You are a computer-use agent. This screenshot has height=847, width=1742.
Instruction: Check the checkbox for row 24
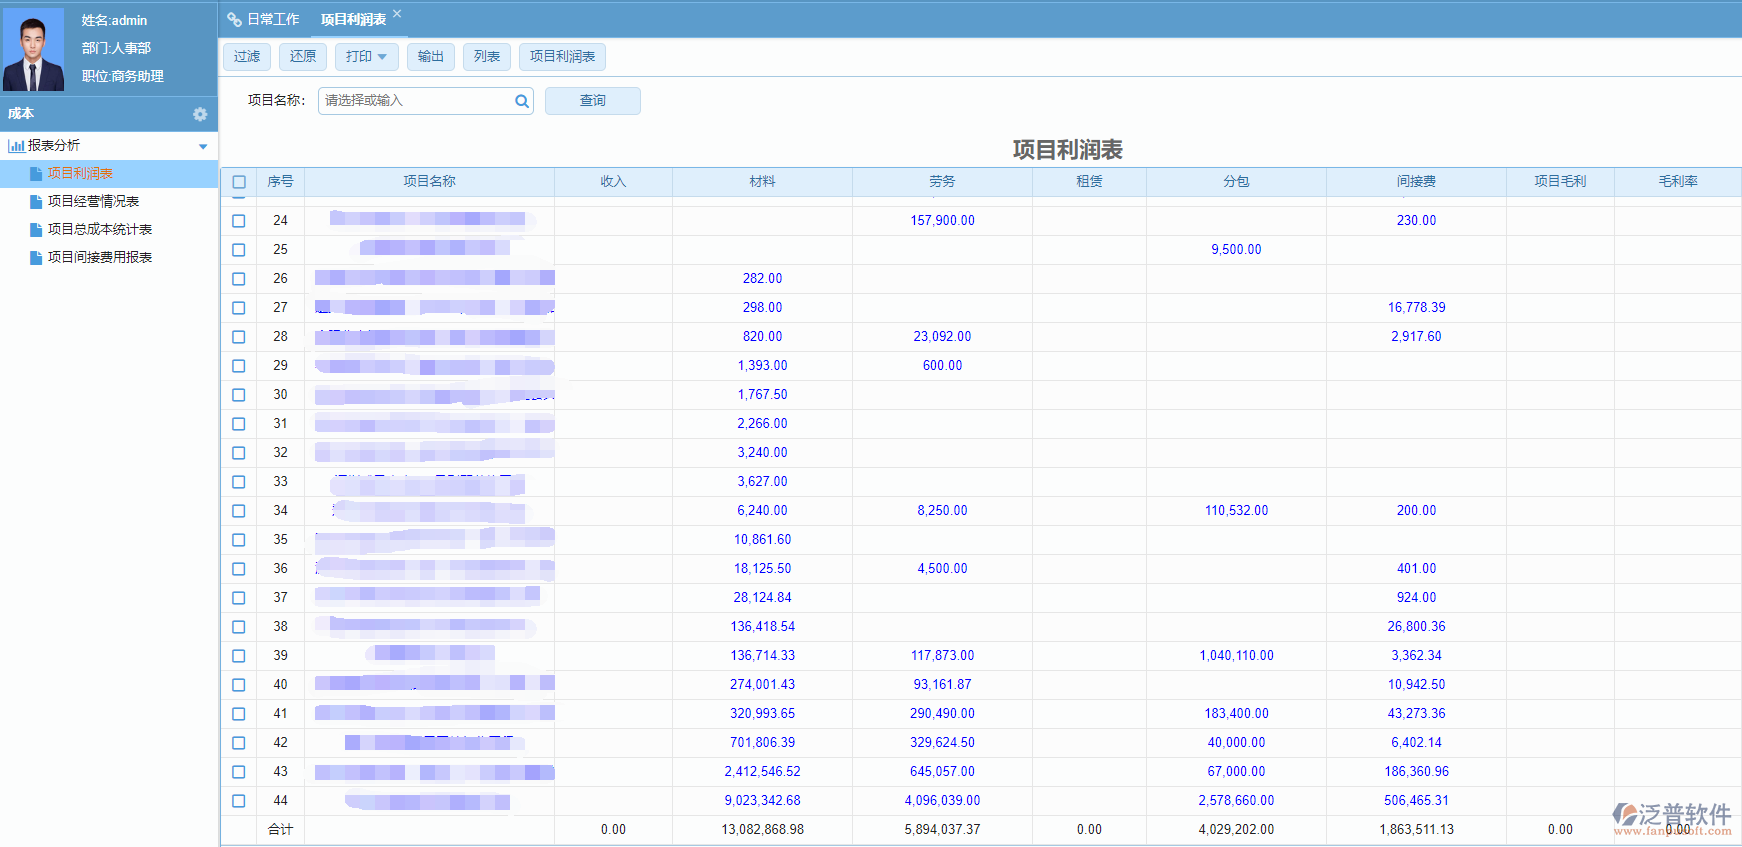click(x=239, y=221)
